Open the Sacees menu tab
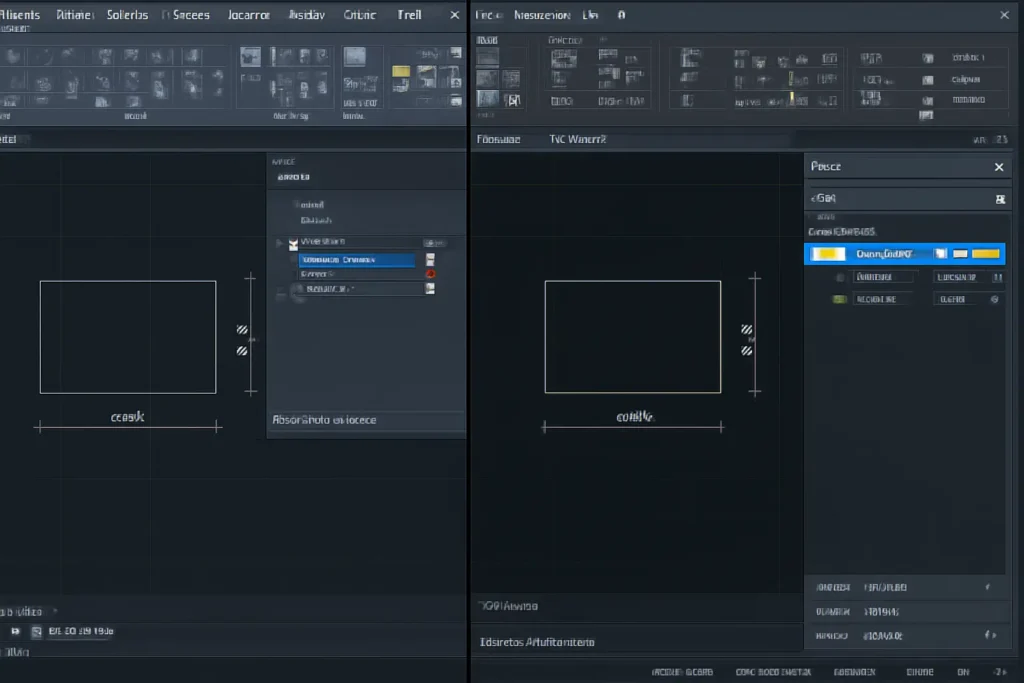This screenshot has width=1024, height=683. pyautogui.click(x=191, y=15)
